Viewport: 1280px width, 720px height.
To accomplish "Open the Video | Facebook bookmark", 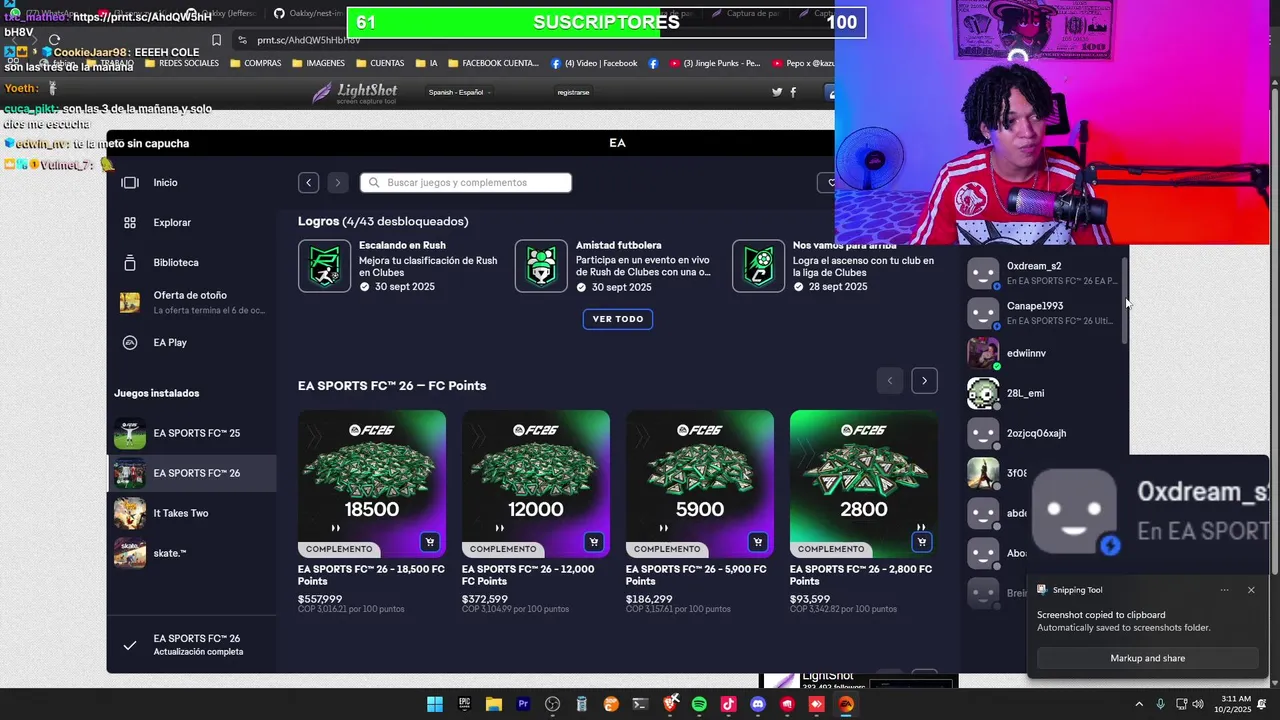I will click(x=594, y=63).
